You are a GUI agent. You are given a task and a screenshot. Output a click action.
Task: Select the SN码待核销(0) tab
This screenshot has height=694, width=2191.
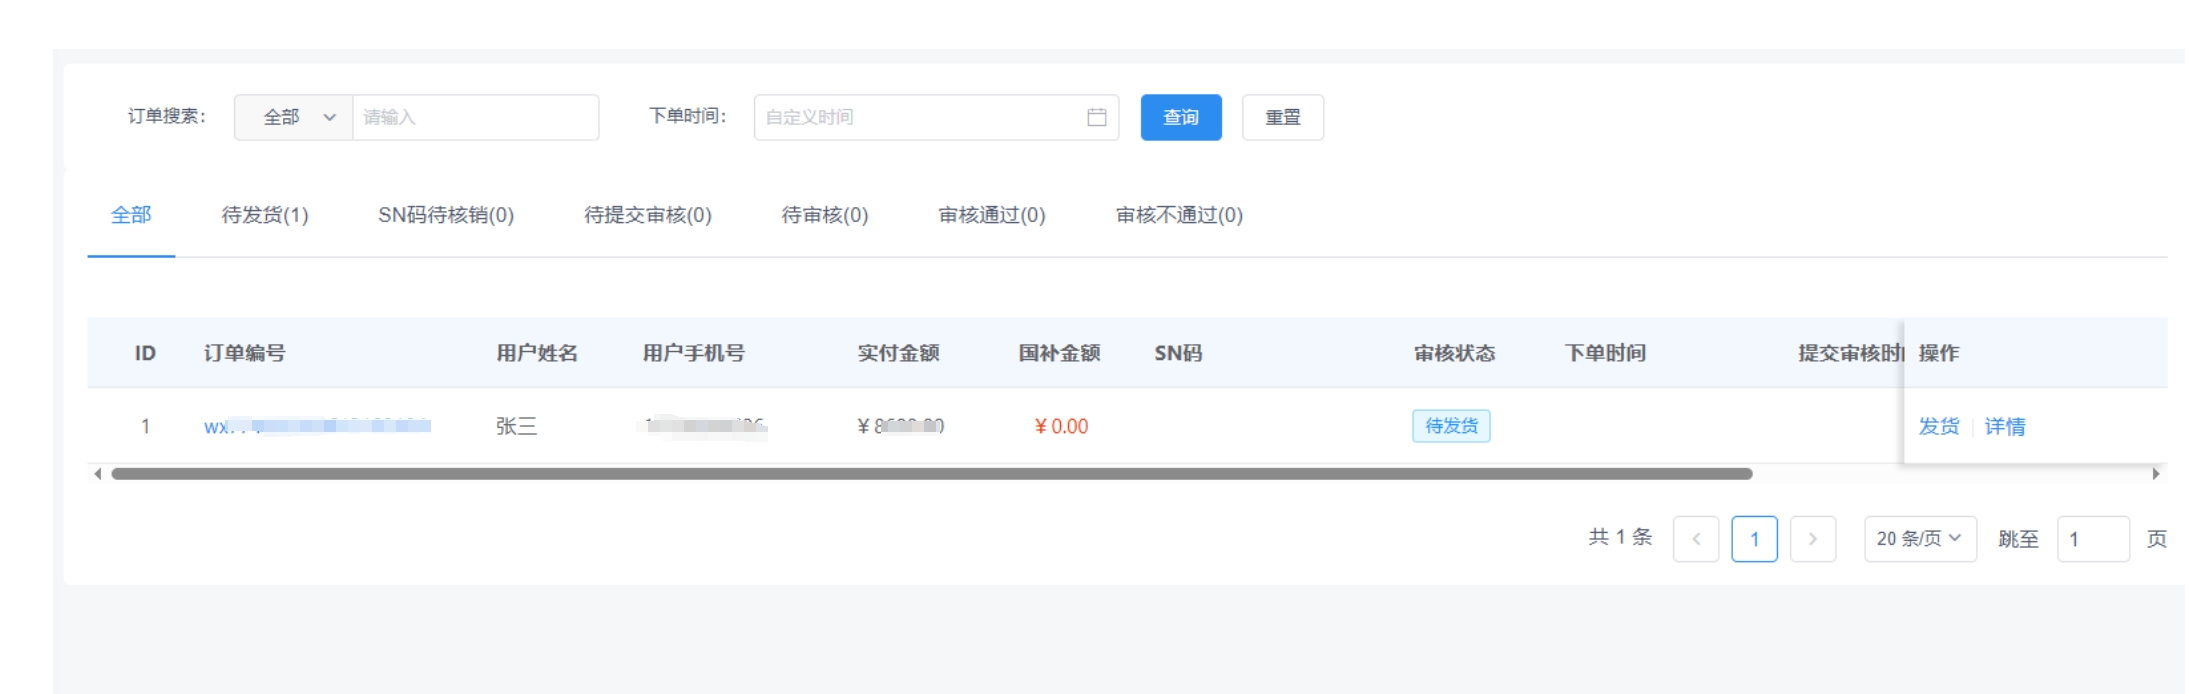click(446, 215)
